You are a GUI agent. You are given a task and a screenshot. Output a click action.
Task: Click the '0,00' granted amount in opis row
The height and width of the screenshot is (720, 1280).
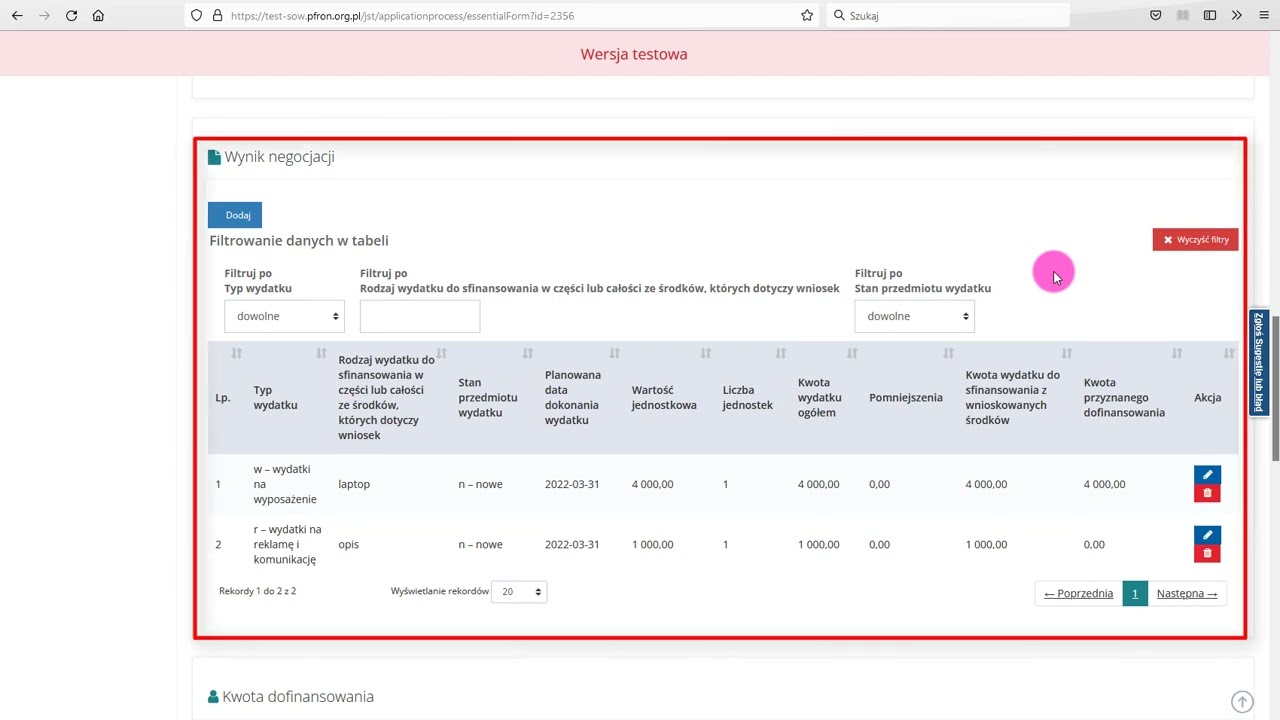click(x=1094, y=544)
